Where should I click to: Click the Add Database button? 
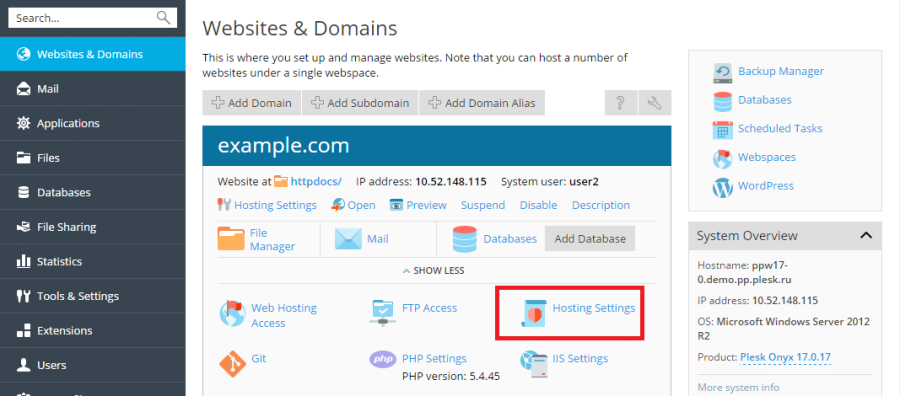pyautogui.click(x=590, y=239)
